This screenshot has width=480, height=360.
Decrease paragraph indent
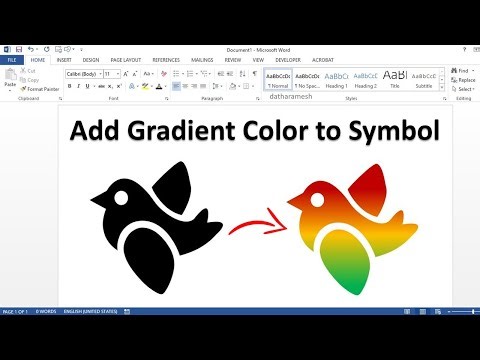point(221,74)
